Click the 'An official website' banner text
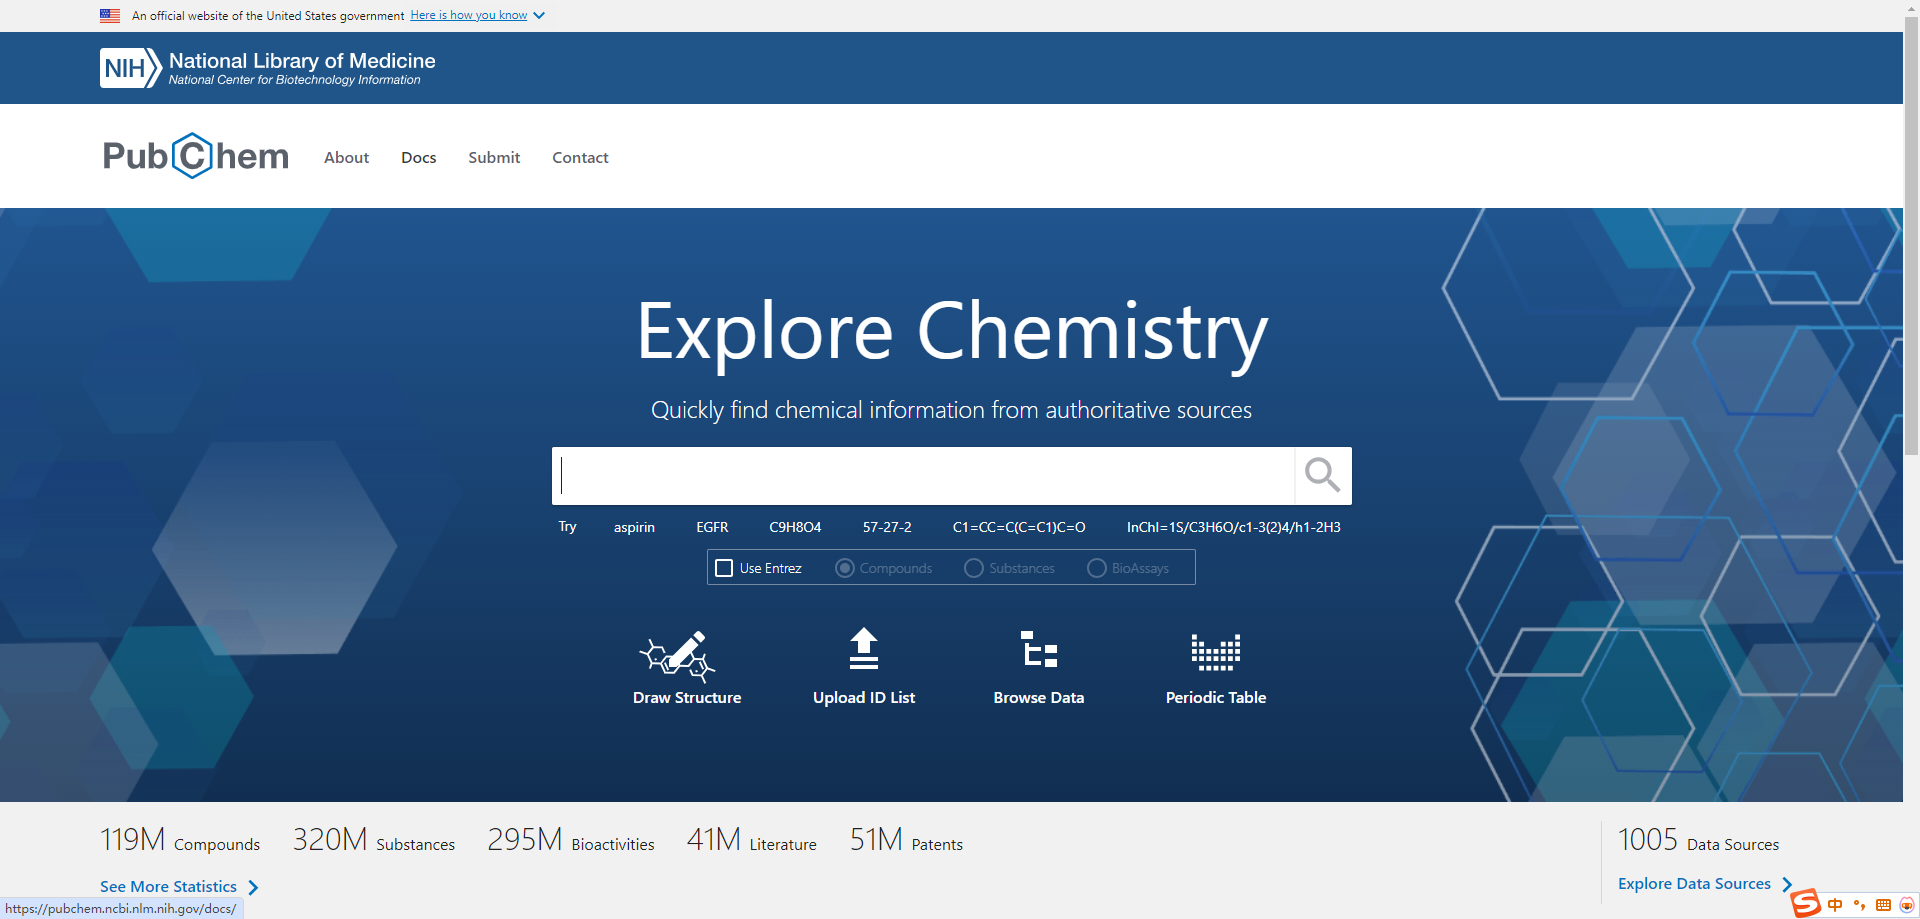Image resolution: width=1920 pixels, height=919 pixels. pyautogui.click(x=268, y=16)
